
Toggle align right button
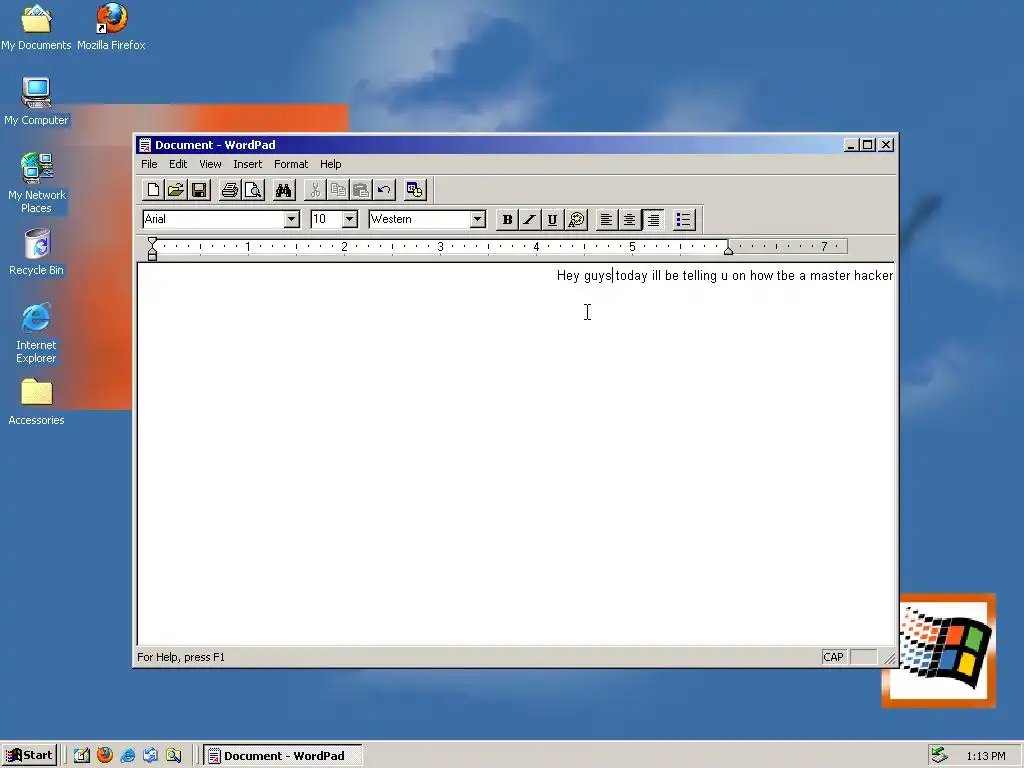[653, 219]
